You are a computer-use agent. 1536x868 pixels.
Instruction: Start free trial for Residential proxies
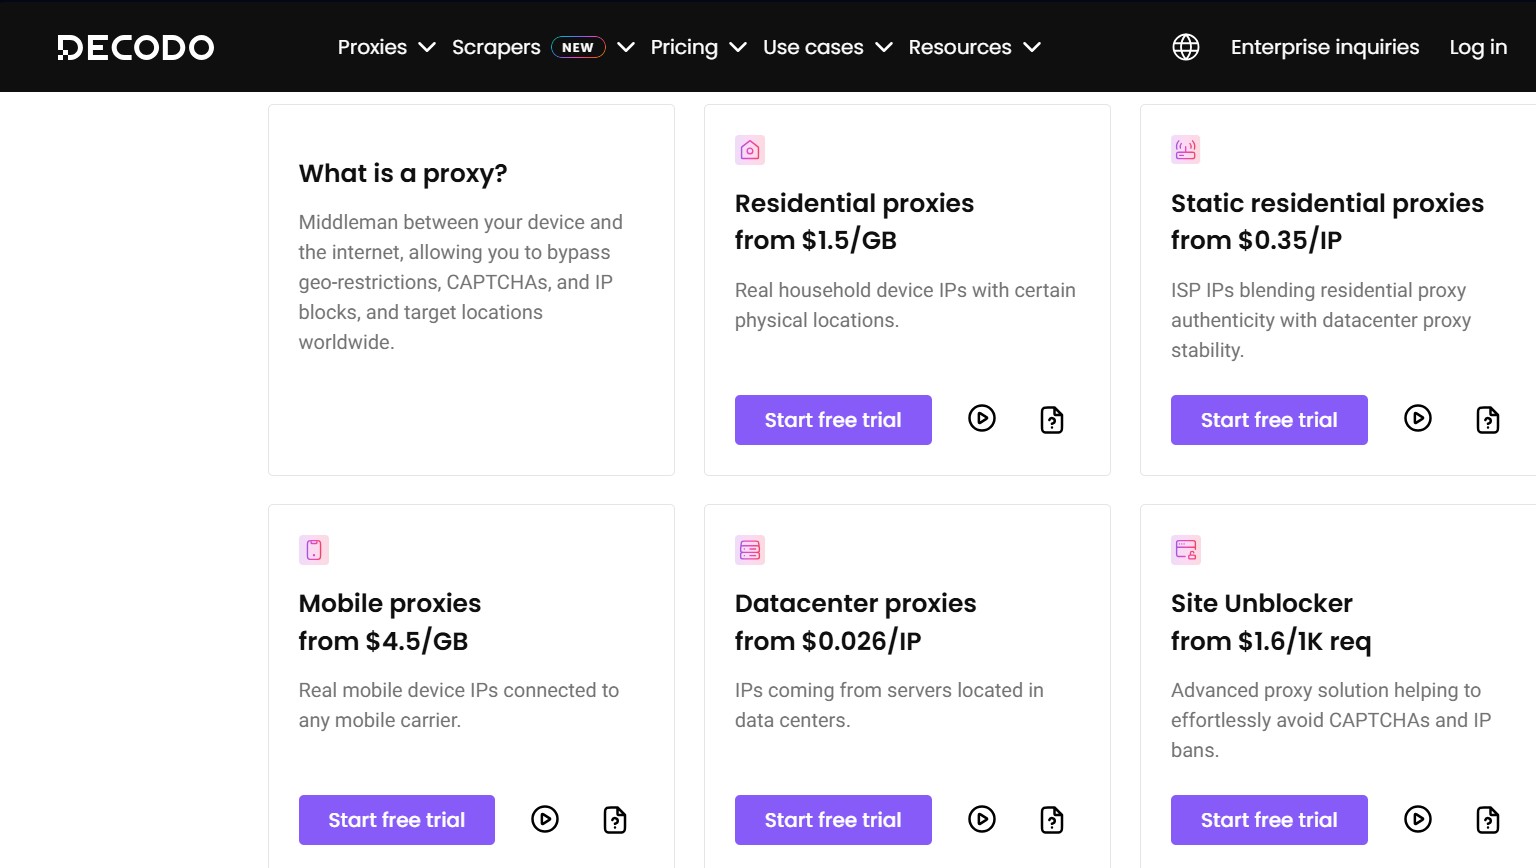coord(833,420)
